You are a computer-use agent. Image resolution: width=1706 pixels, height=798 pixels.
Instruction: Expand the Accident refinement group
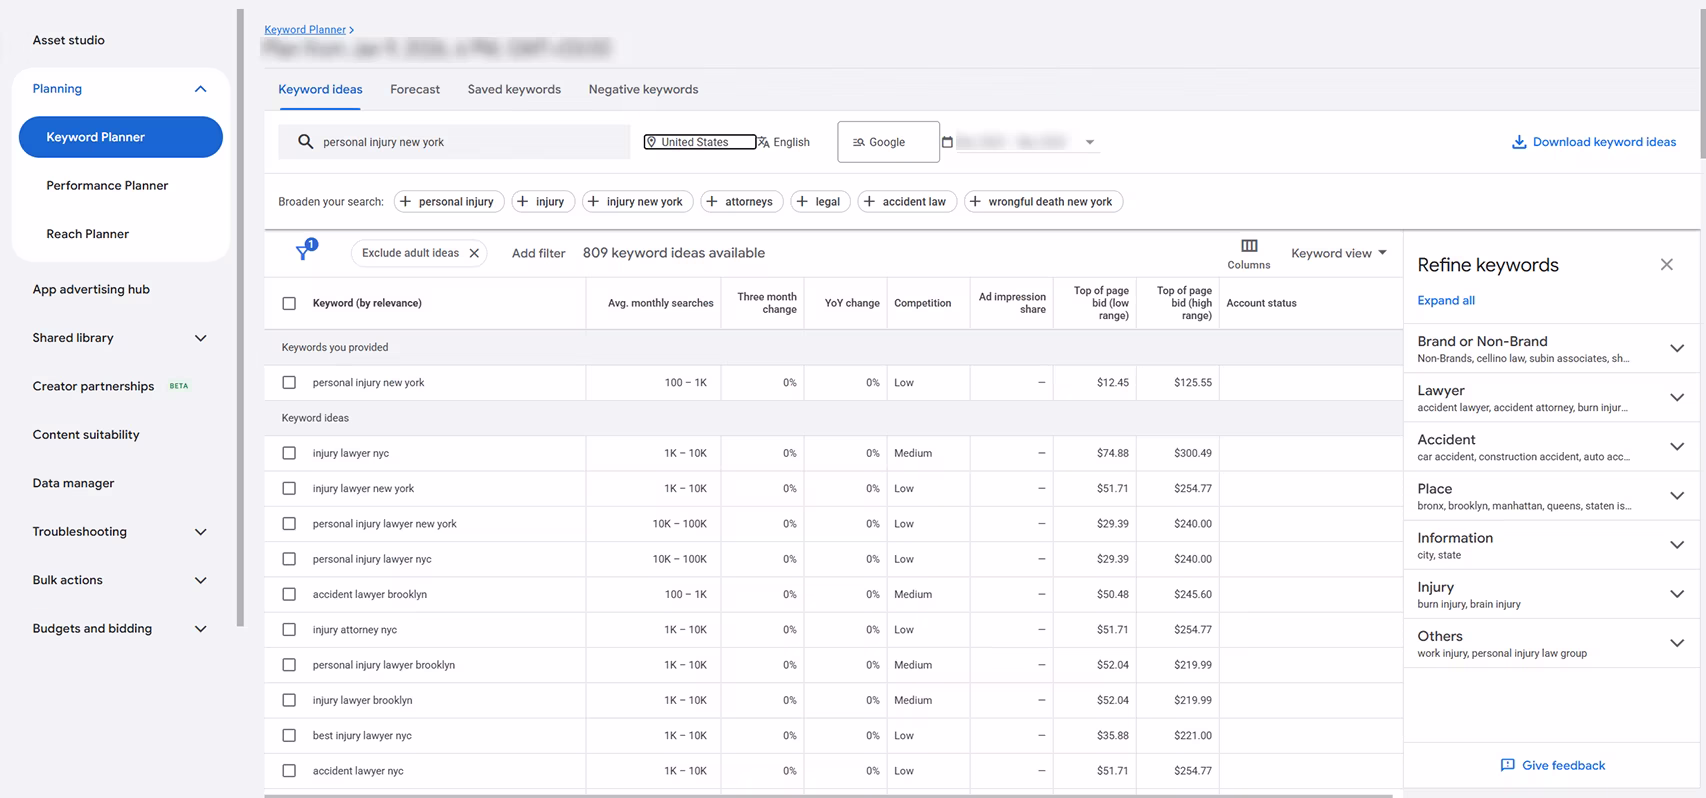1677,446
